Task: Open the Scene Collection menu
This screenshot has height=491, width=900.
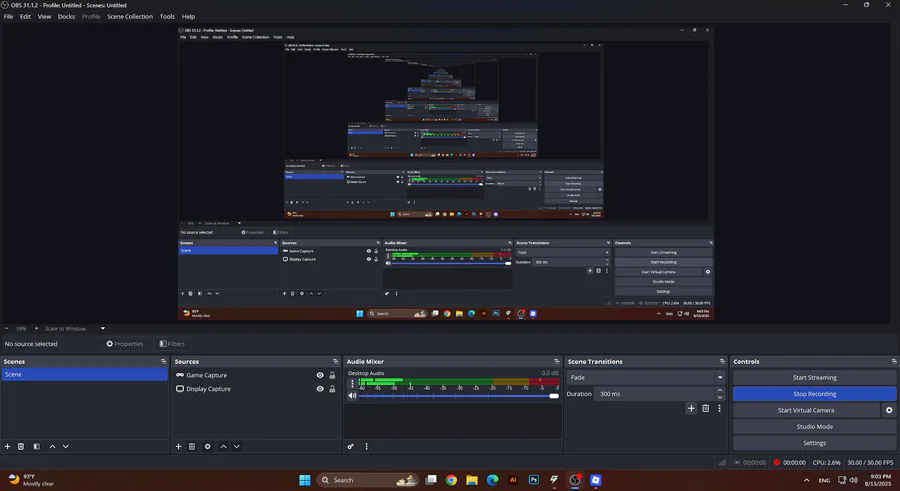Action: point(130,17)
